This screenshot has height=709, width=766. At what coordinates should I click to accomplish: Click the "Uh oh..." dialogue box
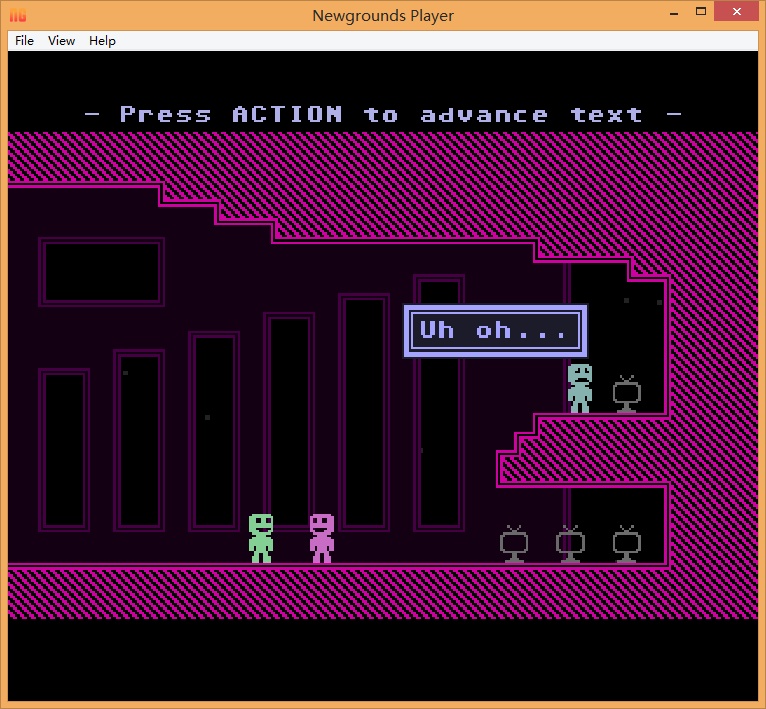pyautogui.click(x=495, y=331)
